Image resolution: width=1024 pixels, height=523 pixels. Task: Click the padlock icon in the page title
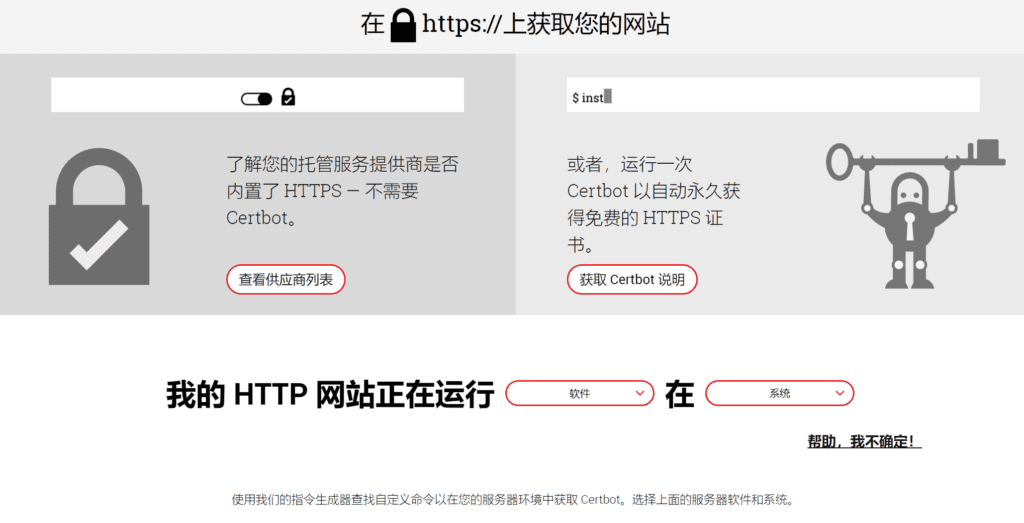[403, 25]
